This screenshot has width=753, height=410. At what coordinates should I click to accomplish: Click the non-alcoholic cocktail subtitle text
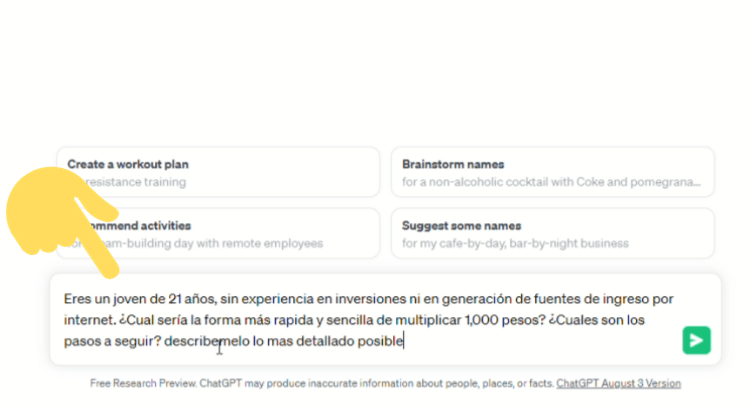click(552, 182)
